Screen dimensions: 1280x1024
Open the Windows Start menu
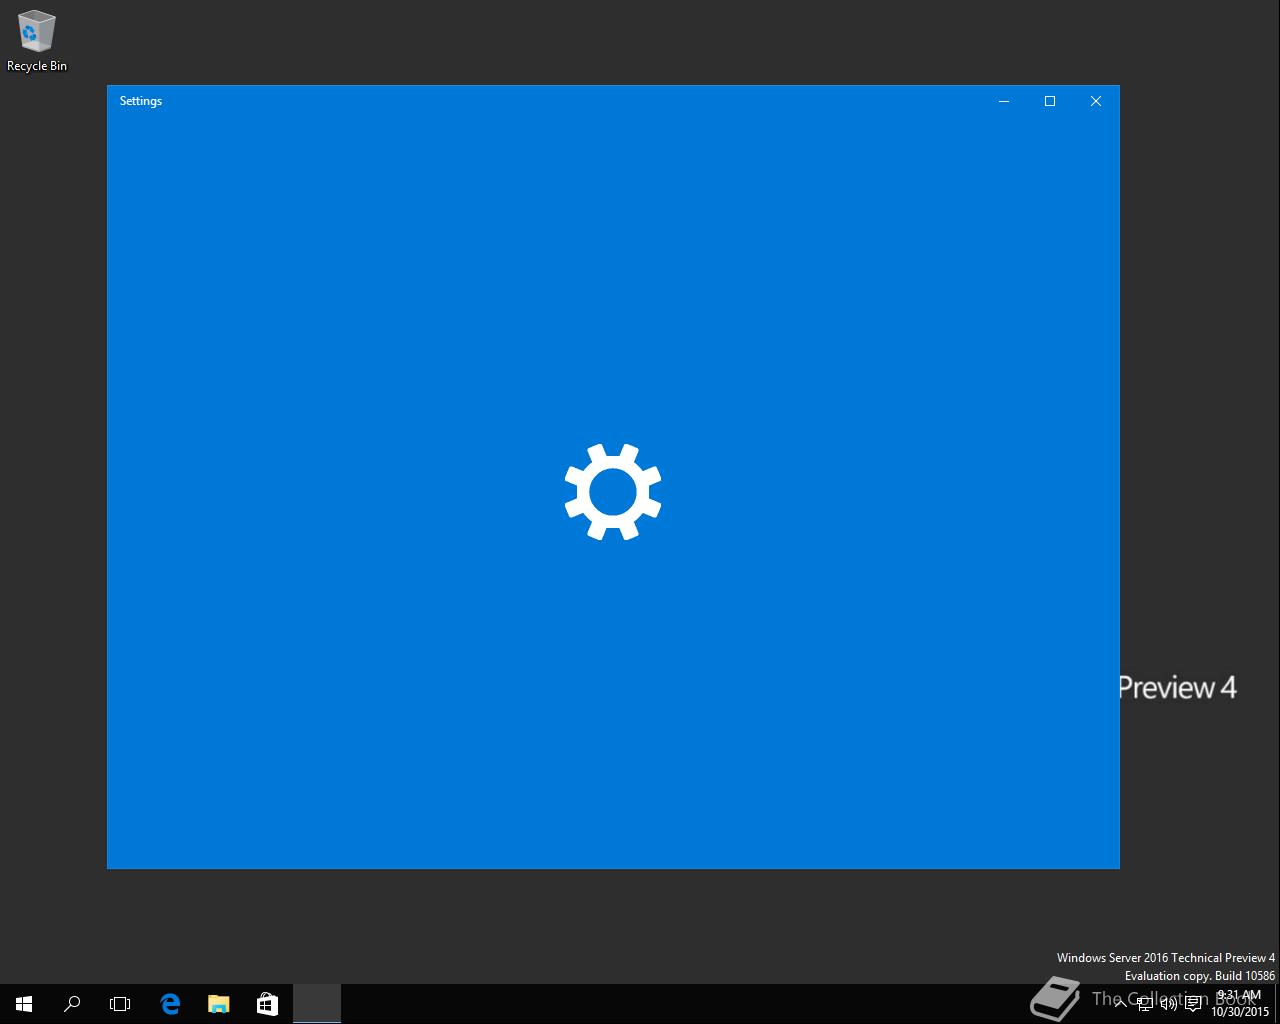[x=24, y=1004]
